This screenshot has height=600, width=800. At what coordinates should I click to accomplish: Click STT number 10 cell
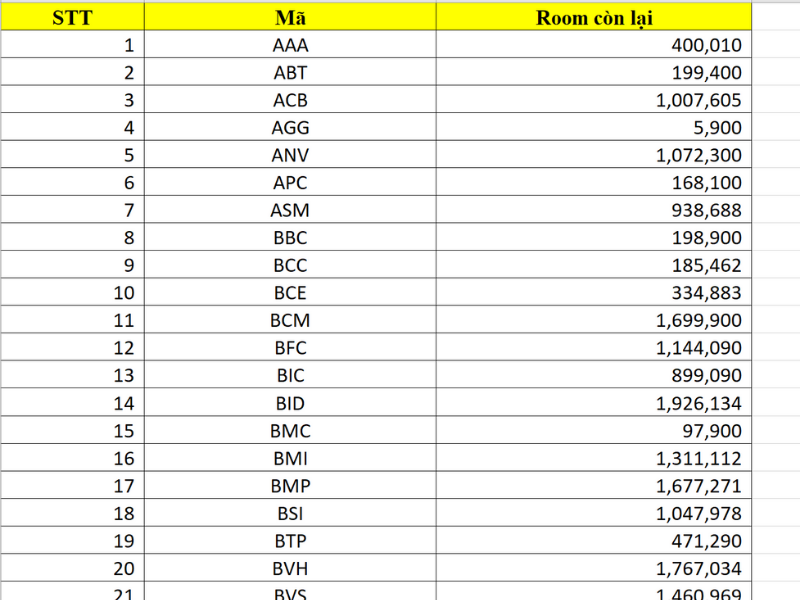[x=72, y=293]
